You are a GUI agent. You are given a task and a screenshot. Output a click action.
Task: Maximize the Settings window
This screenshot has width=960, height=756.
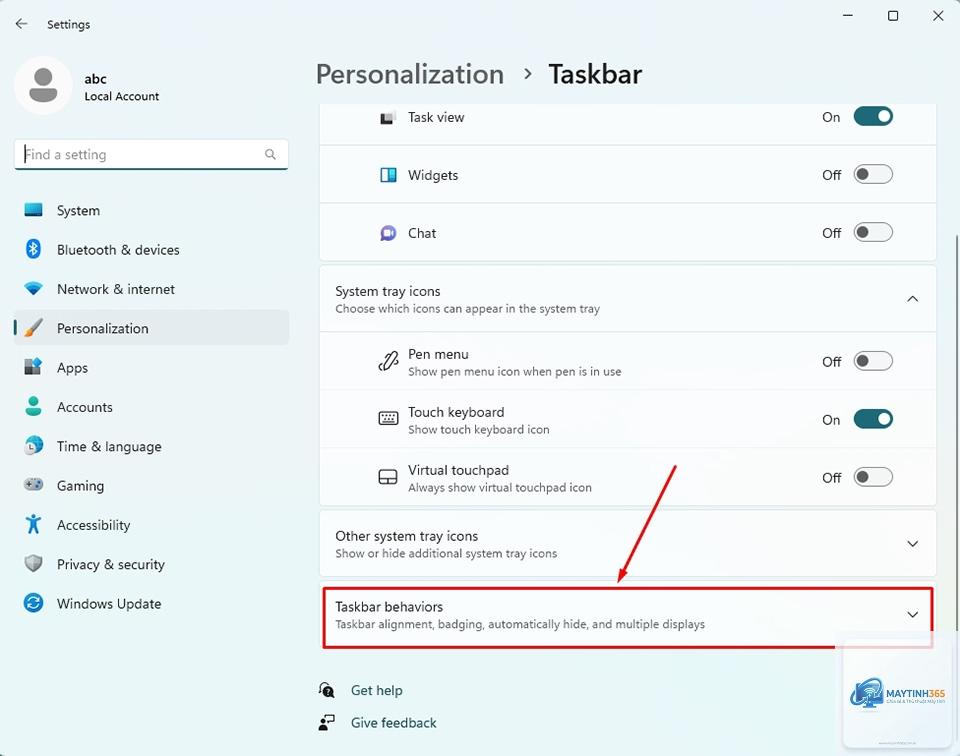893,16
